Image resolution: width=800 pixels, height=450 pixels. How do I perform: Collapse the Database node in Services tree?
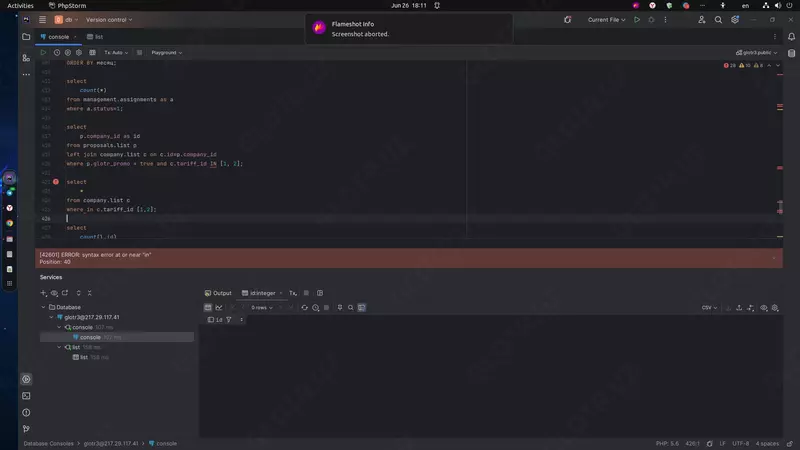pos(45,307)
